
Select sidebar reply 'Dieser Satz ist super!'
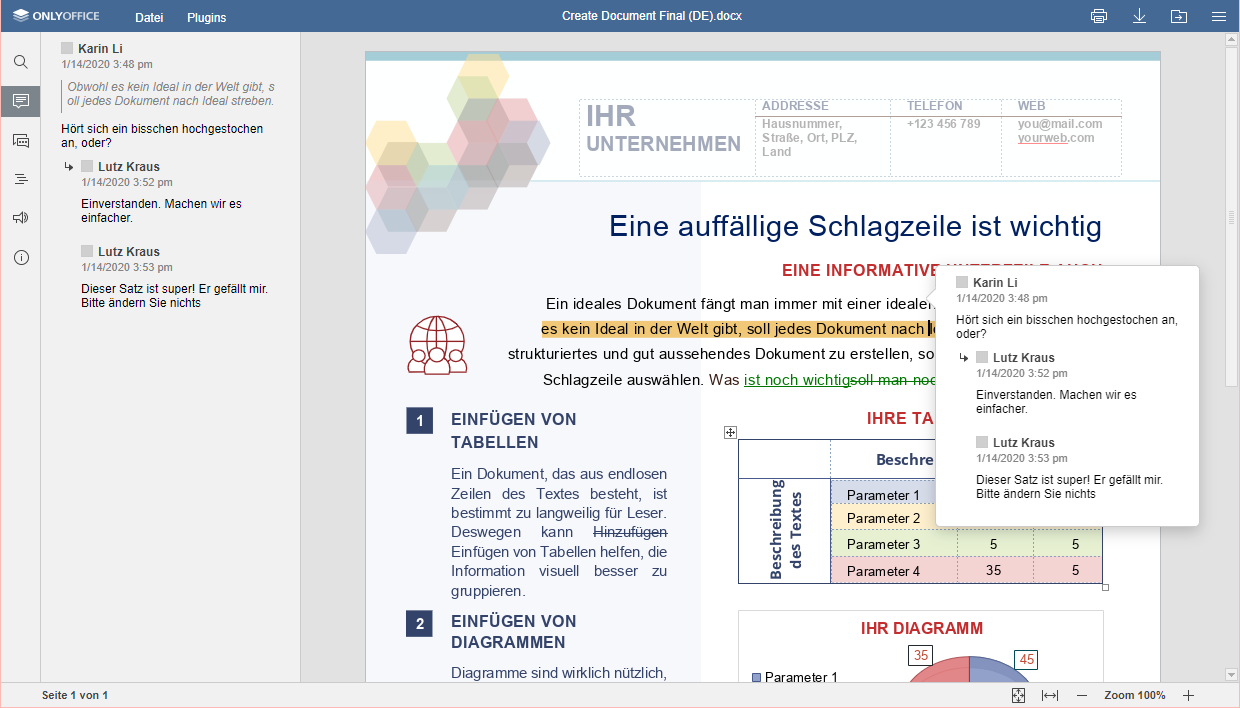[174, 295]
